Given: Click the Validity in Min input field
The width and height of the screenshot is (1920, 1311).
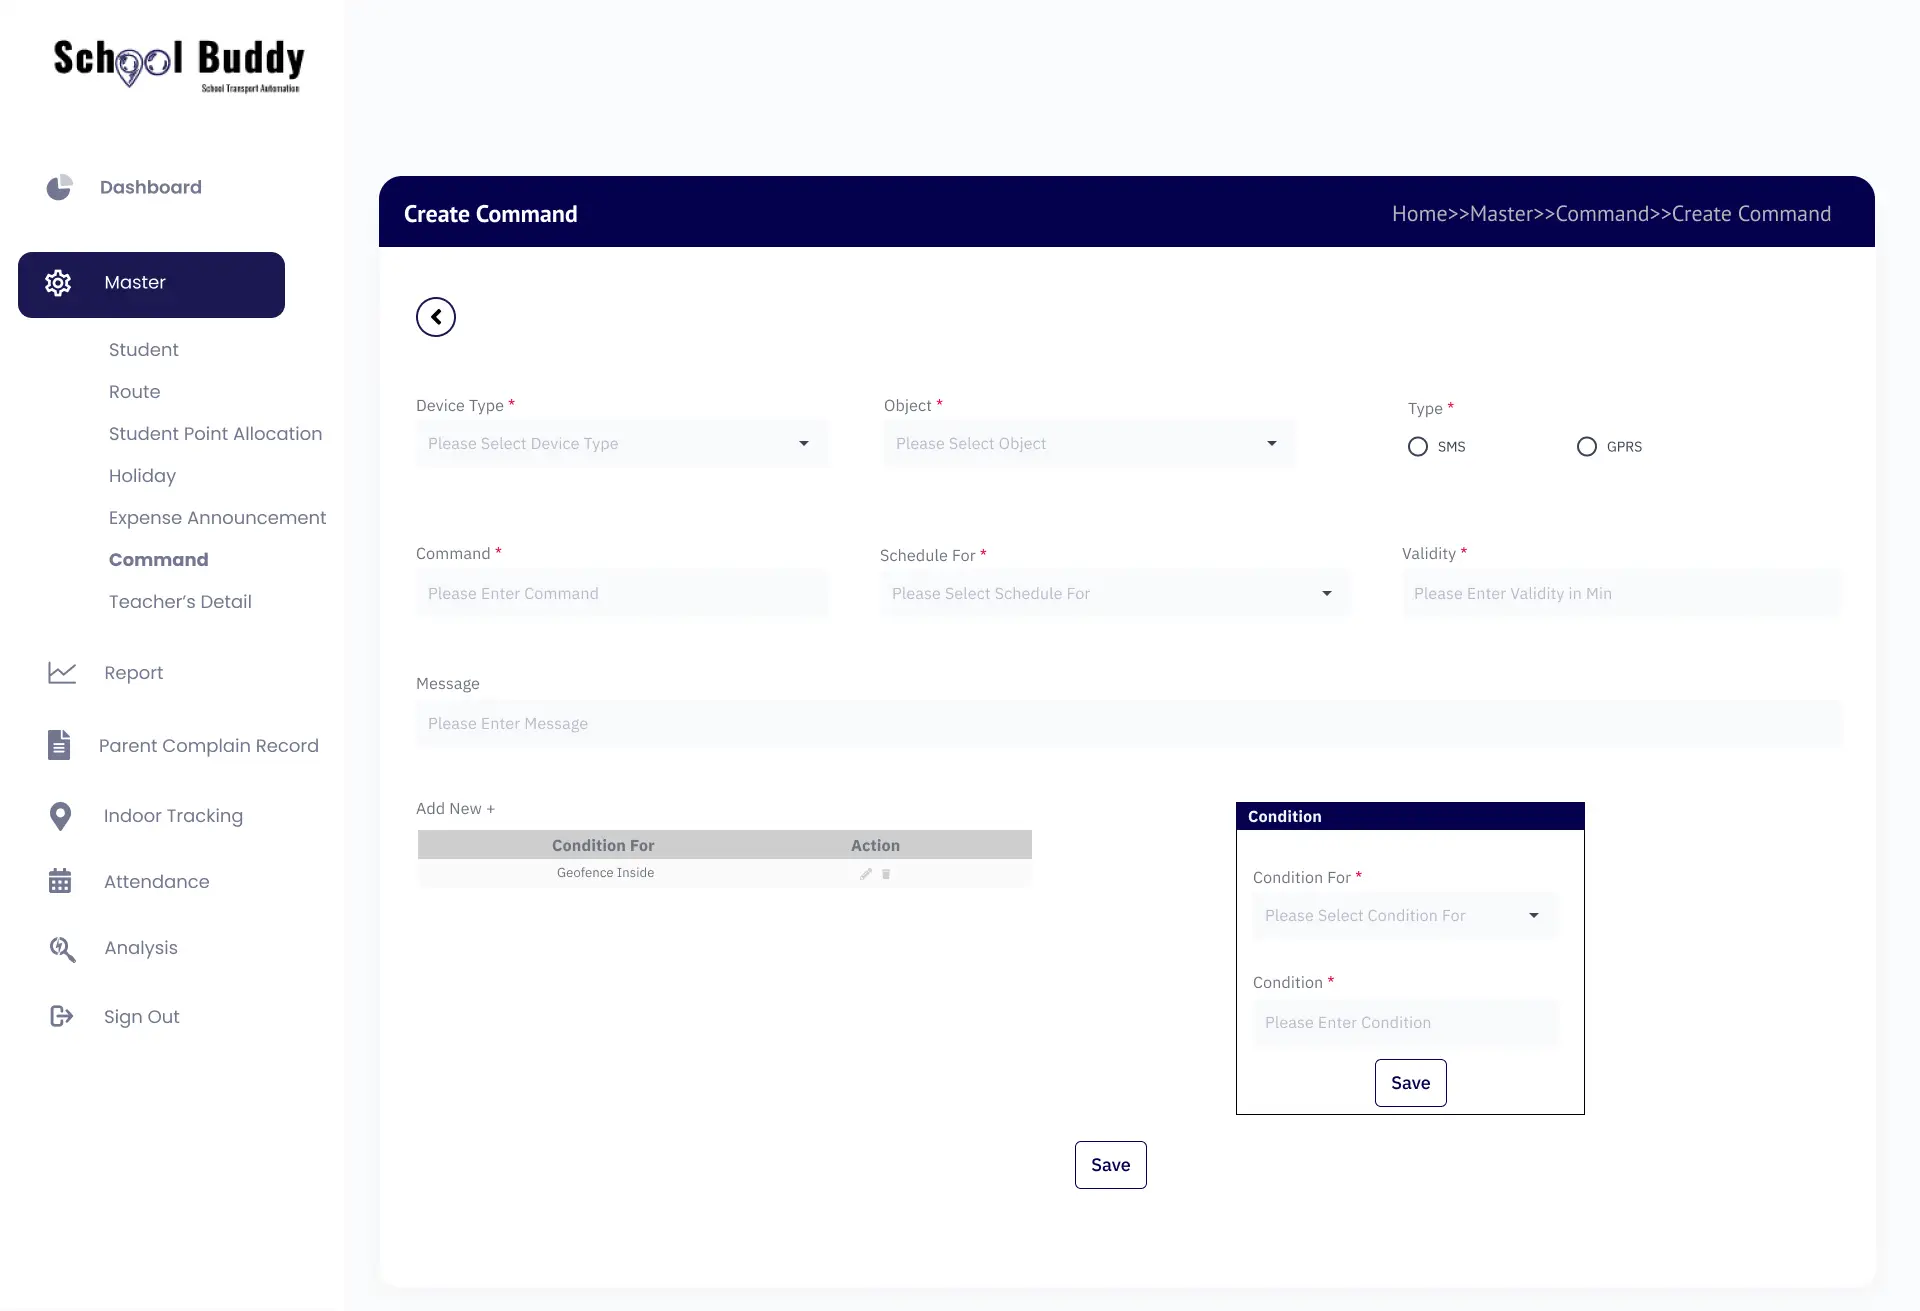Looking at the screenshot, I should tap(1620, 594).
